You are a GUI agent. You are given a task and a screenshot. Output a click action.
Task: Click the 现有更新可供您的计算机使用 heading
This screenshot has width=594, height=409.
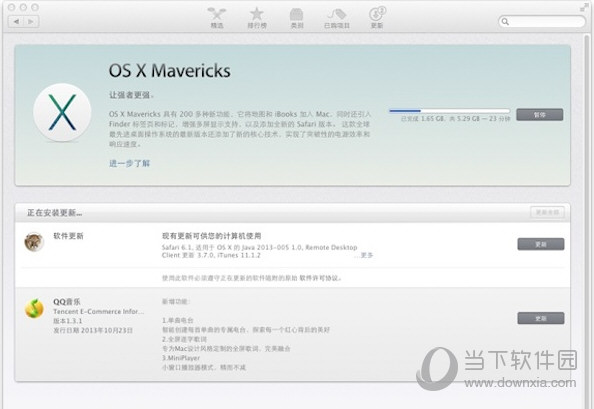point(211,236)
